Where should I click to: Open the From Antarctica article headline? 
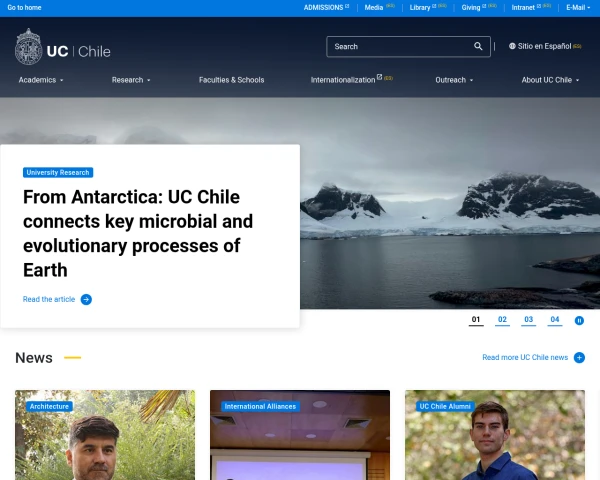point(138,233)
